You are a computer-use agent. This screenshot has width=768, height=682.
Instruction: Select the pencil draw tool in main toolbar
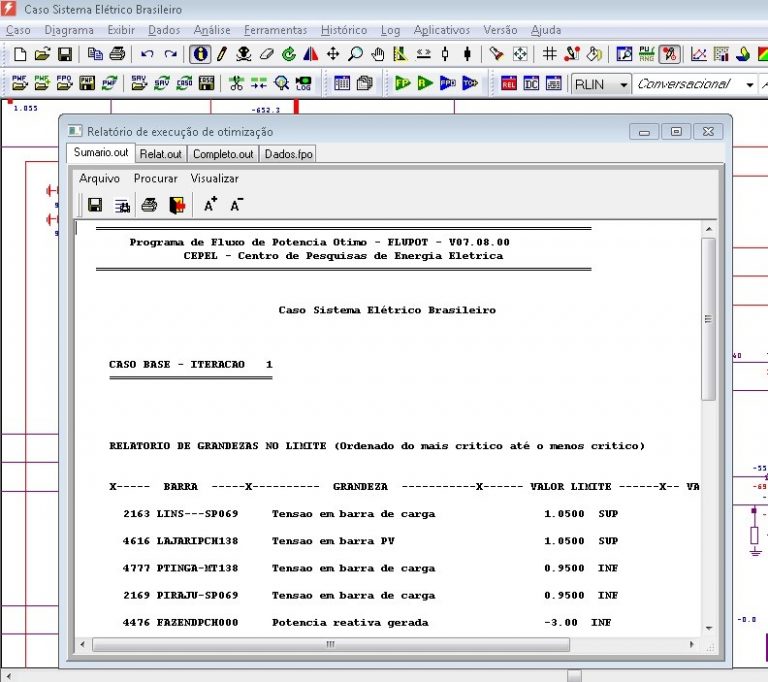click(222, 54)
